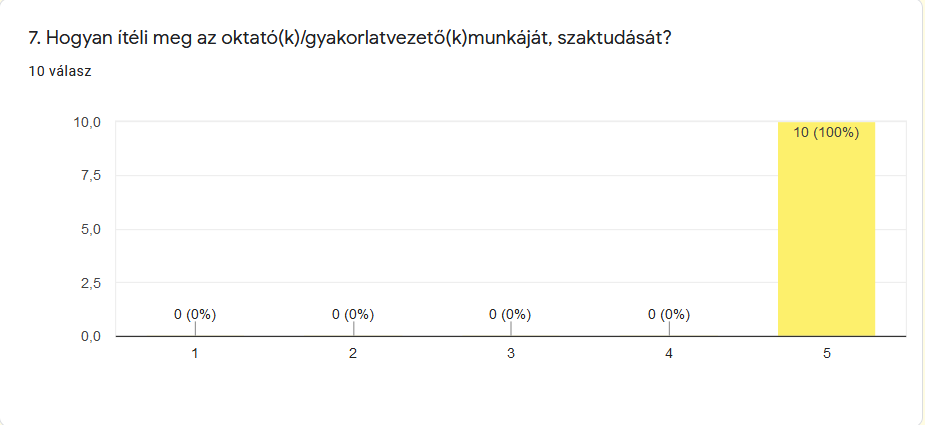Click the y-axis value 0,0
The width and height of the screenshot is (925, 425).
coord(90,336)
